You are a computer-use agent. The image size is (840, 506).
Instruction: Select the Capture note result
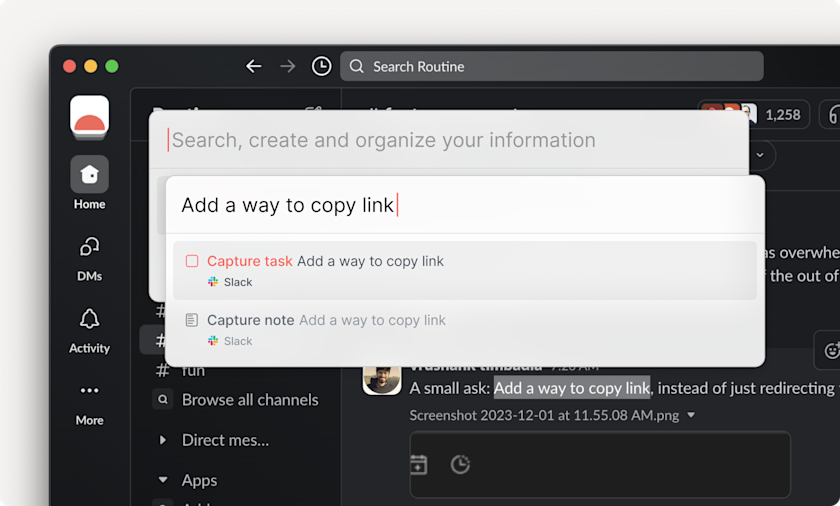point(465,330)
